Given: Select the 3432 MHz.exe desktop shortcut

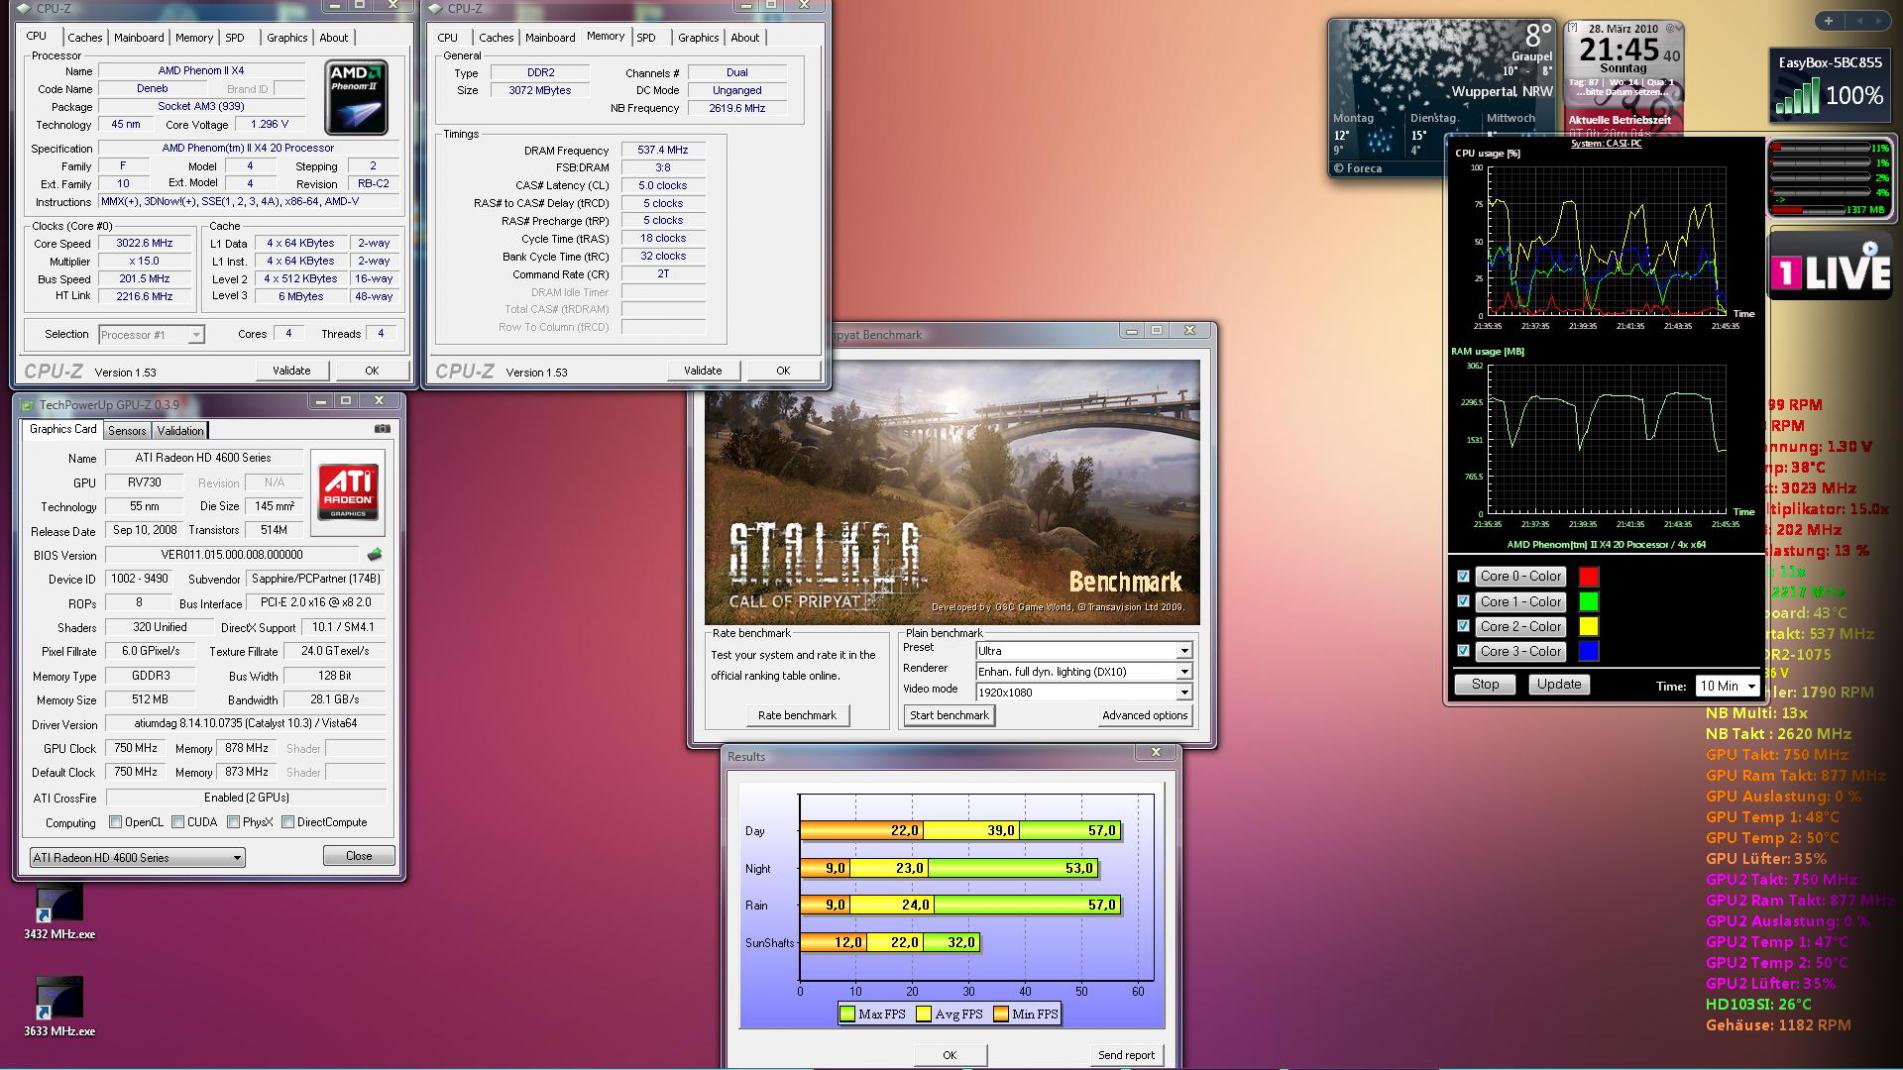Looking at the screenshot, I should pyautogui.click(x=59, y=913).
